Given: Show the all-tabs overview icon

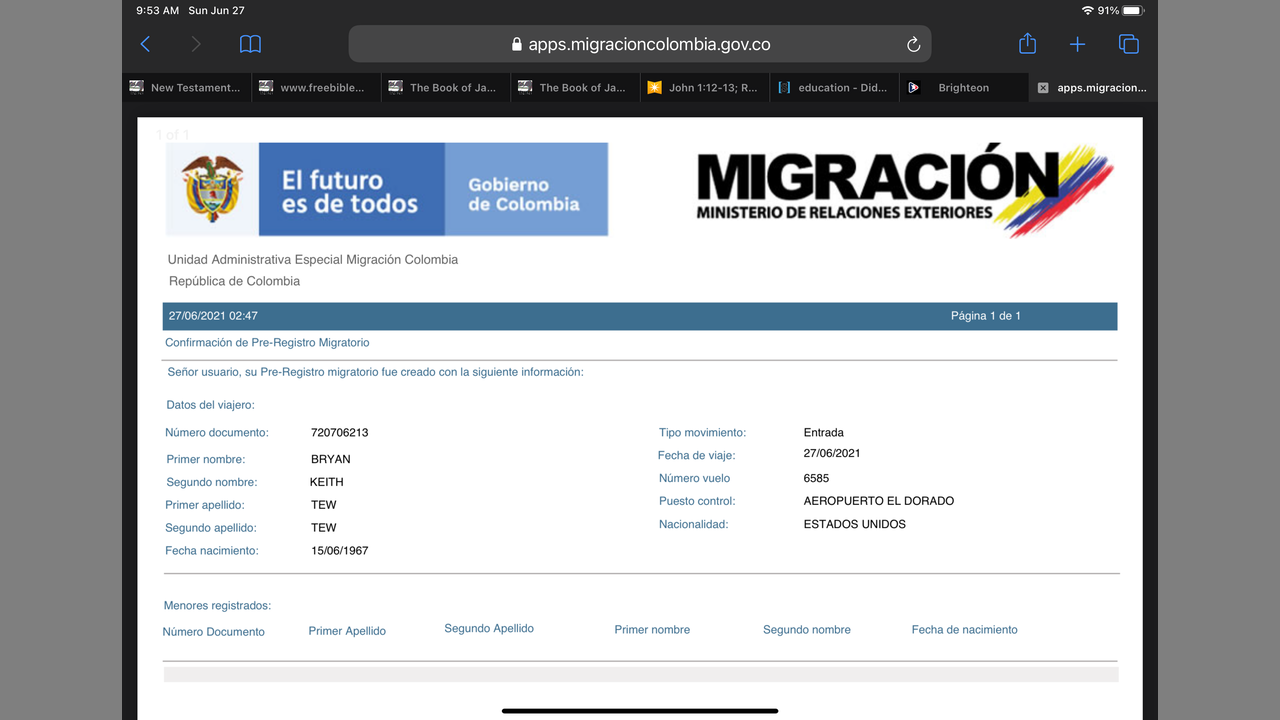Looking at the screenshot, I should point(1129,44).
